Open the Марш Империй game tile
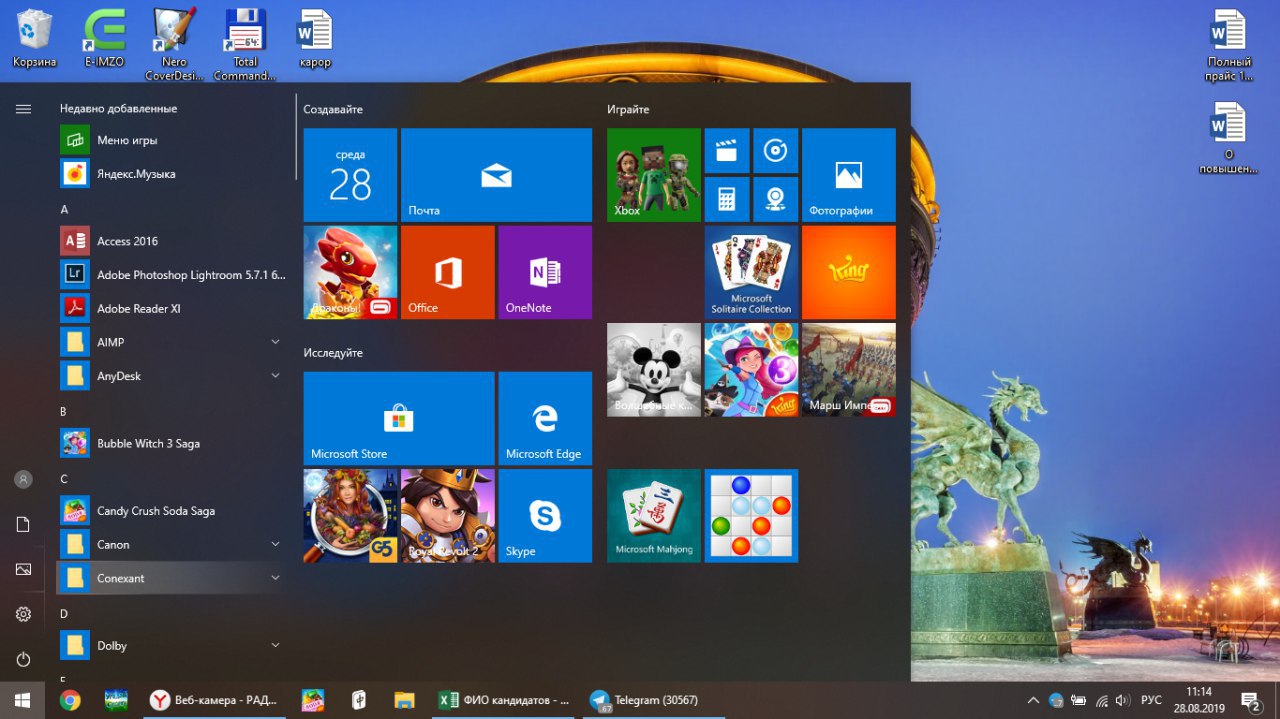 (x=849, y=370)
